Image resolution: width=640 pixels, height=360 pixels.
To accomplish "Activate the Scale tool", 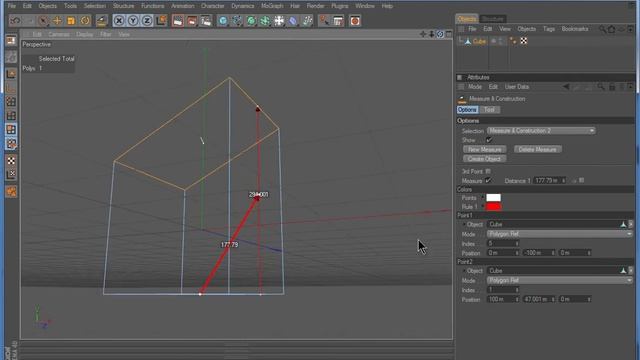I will pyautogui.click(x=71, y=20).
